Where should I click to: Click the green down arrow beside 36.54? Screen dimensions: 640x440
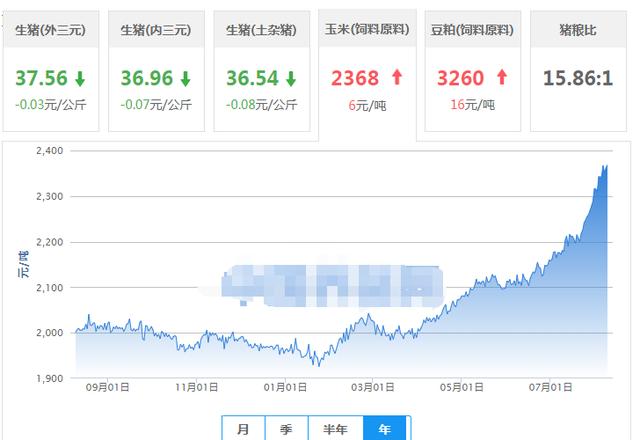coord(291,79)
